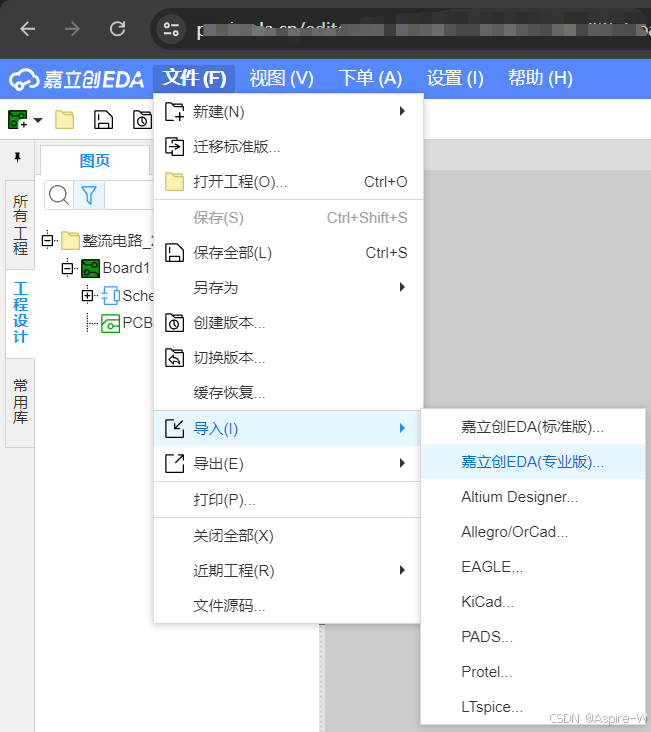
Task: Open the 工程设计 side tab
Action: pos(20,312)
